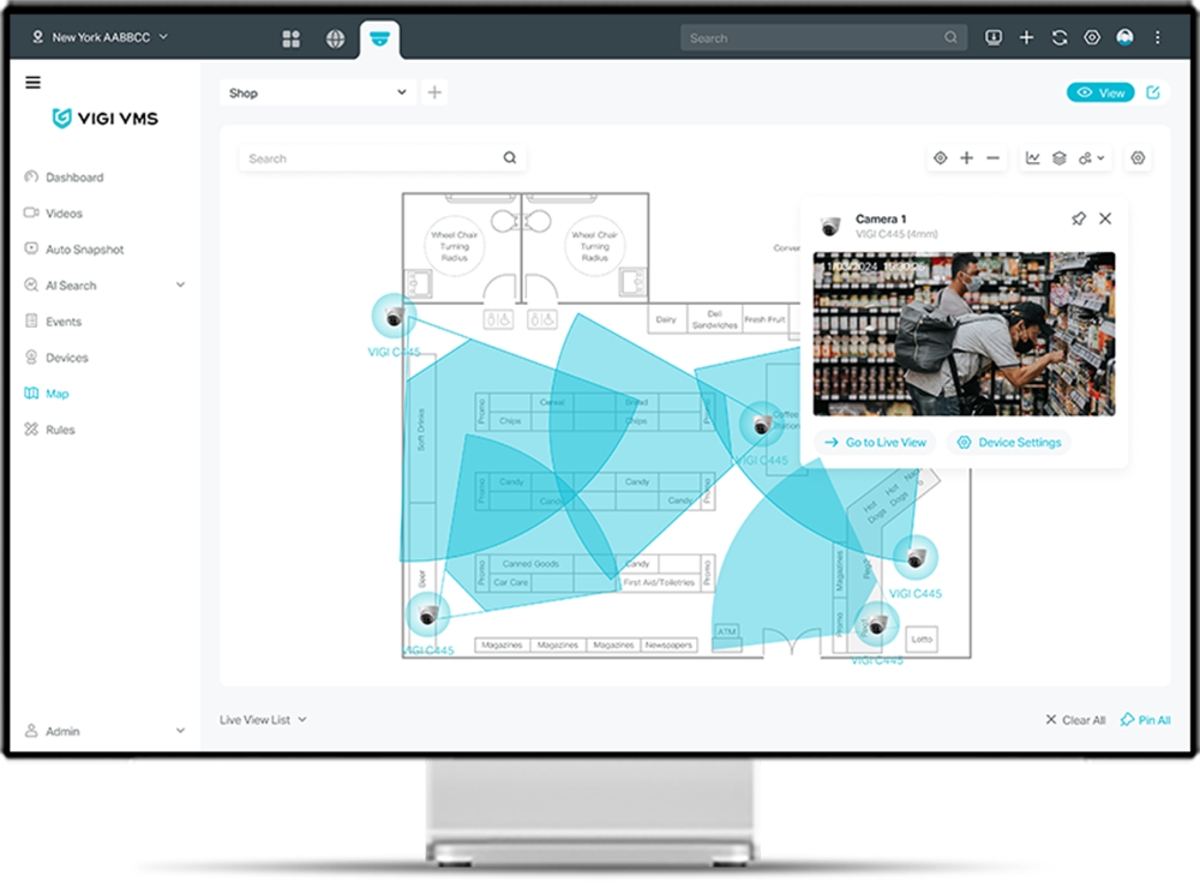This screenshot has height=881, width=1200.
Task: Toggle the View mode eye button
Action: (x=1101, y=92)
